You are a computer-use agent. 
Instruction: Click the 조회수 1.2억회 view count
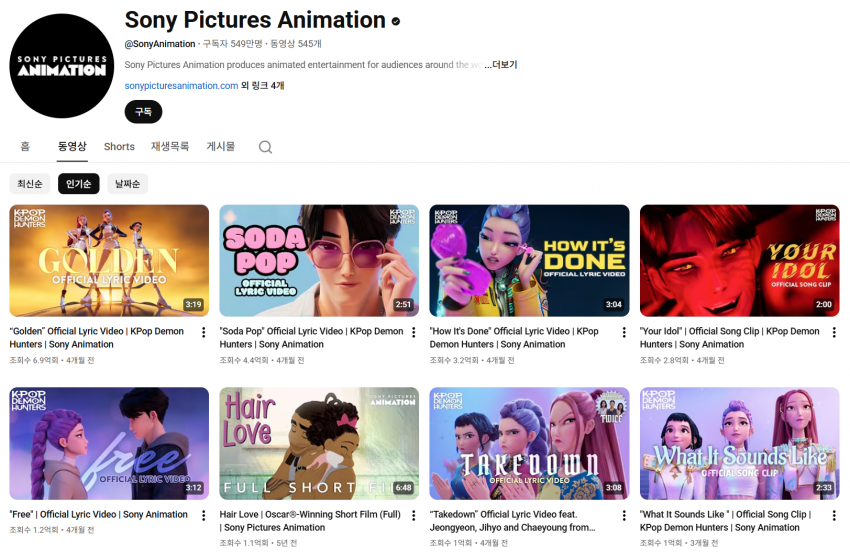point(34,530)
